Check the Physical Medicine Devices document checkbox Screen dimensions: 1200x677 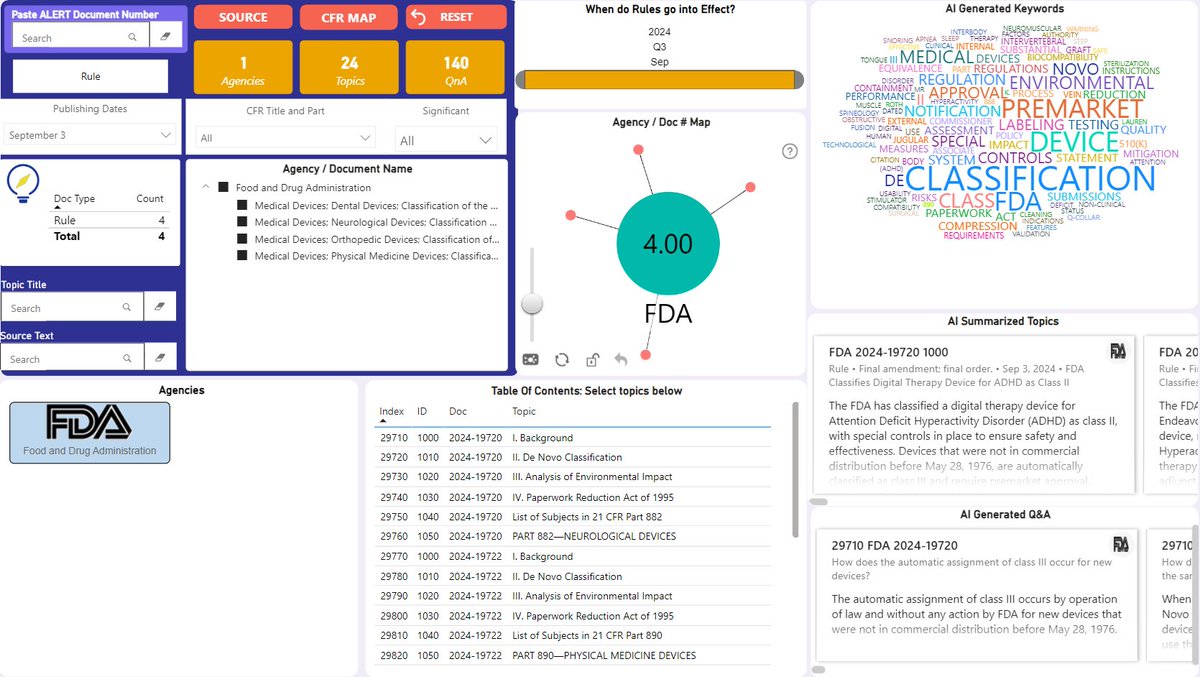click(242, 256)
